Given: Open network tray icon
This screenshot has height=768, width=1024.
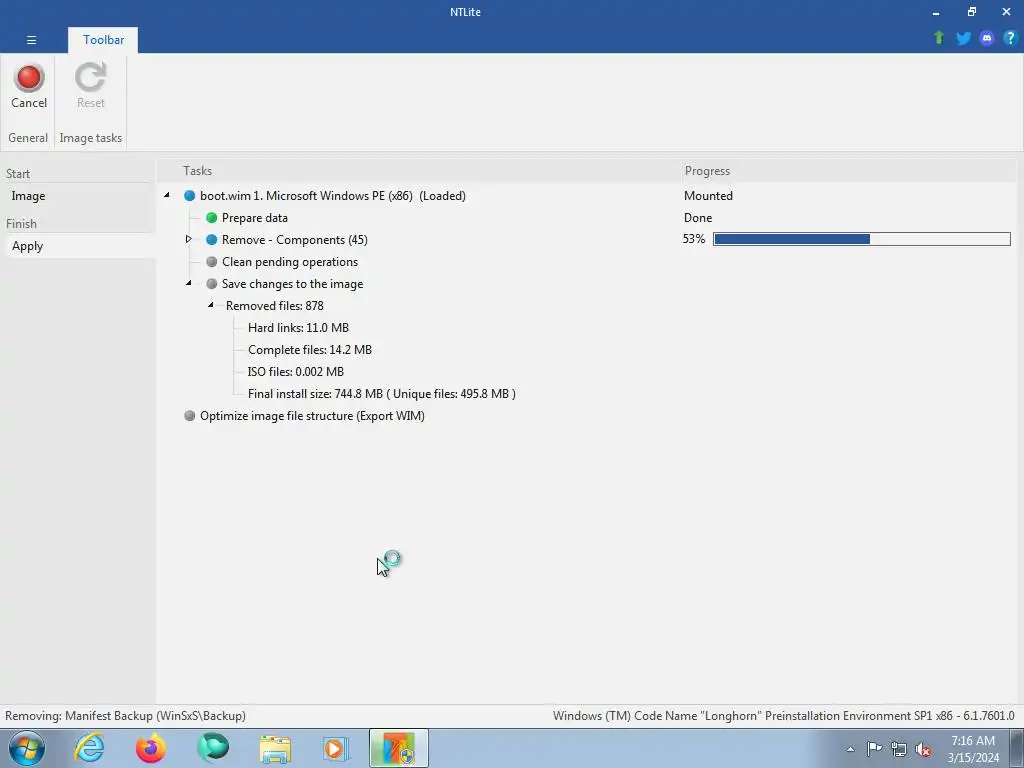Looking at the screenshot, I should (x=899, y=749).
